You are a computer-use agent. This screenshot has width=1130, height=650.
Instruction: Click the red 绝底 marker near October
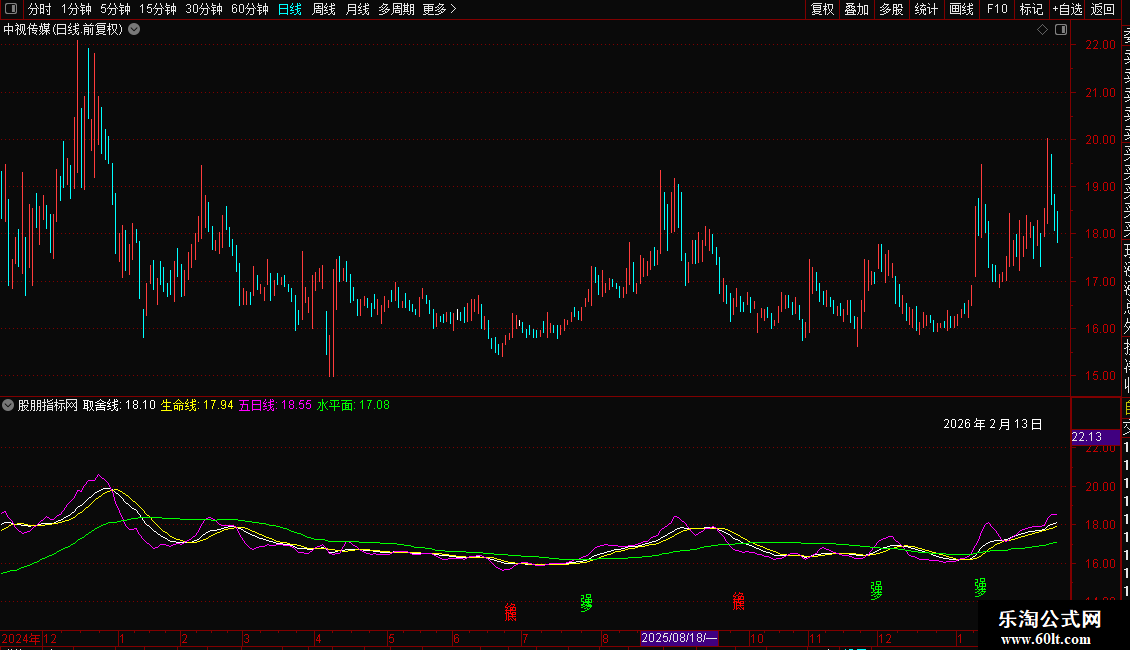tap(738, 600)
